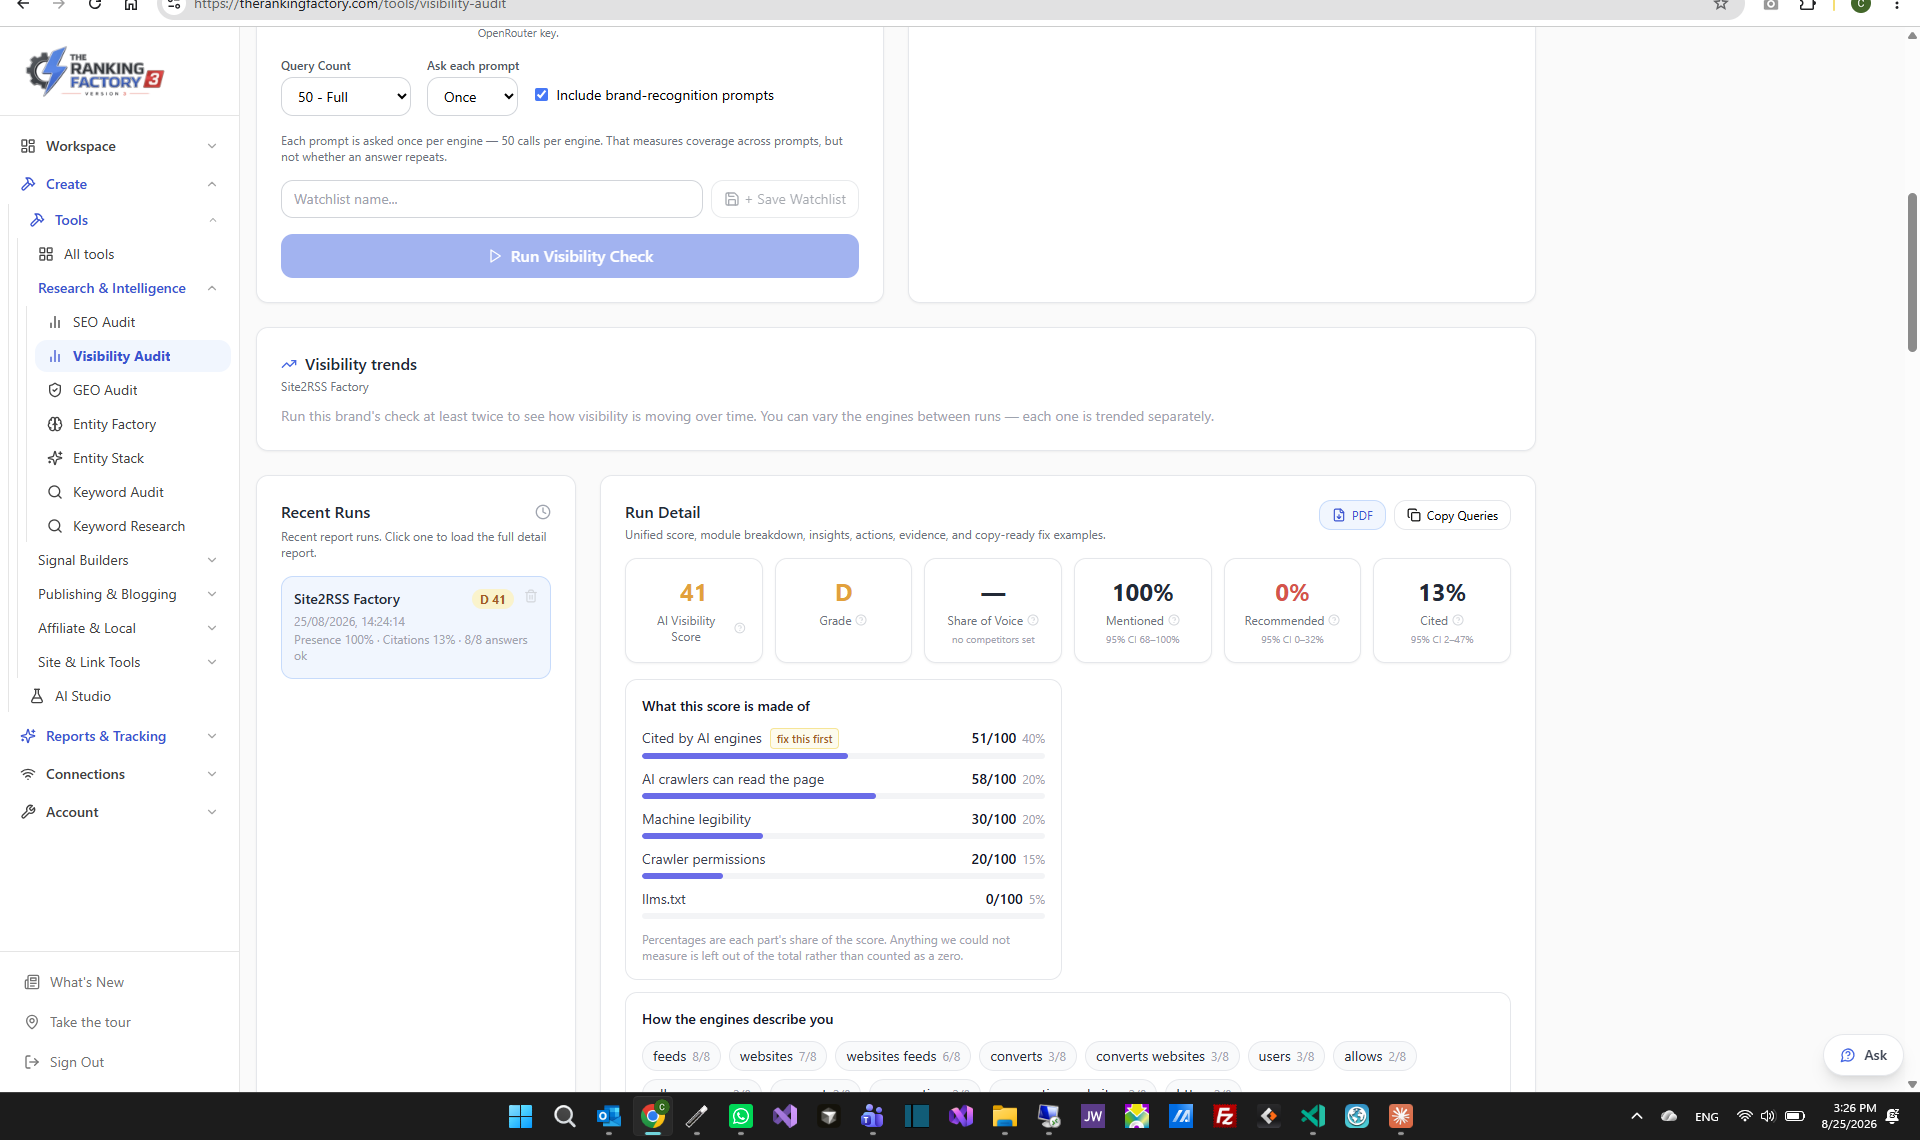Expand the Account section
Viewport: 1920px width, 1140px height.
119,812
